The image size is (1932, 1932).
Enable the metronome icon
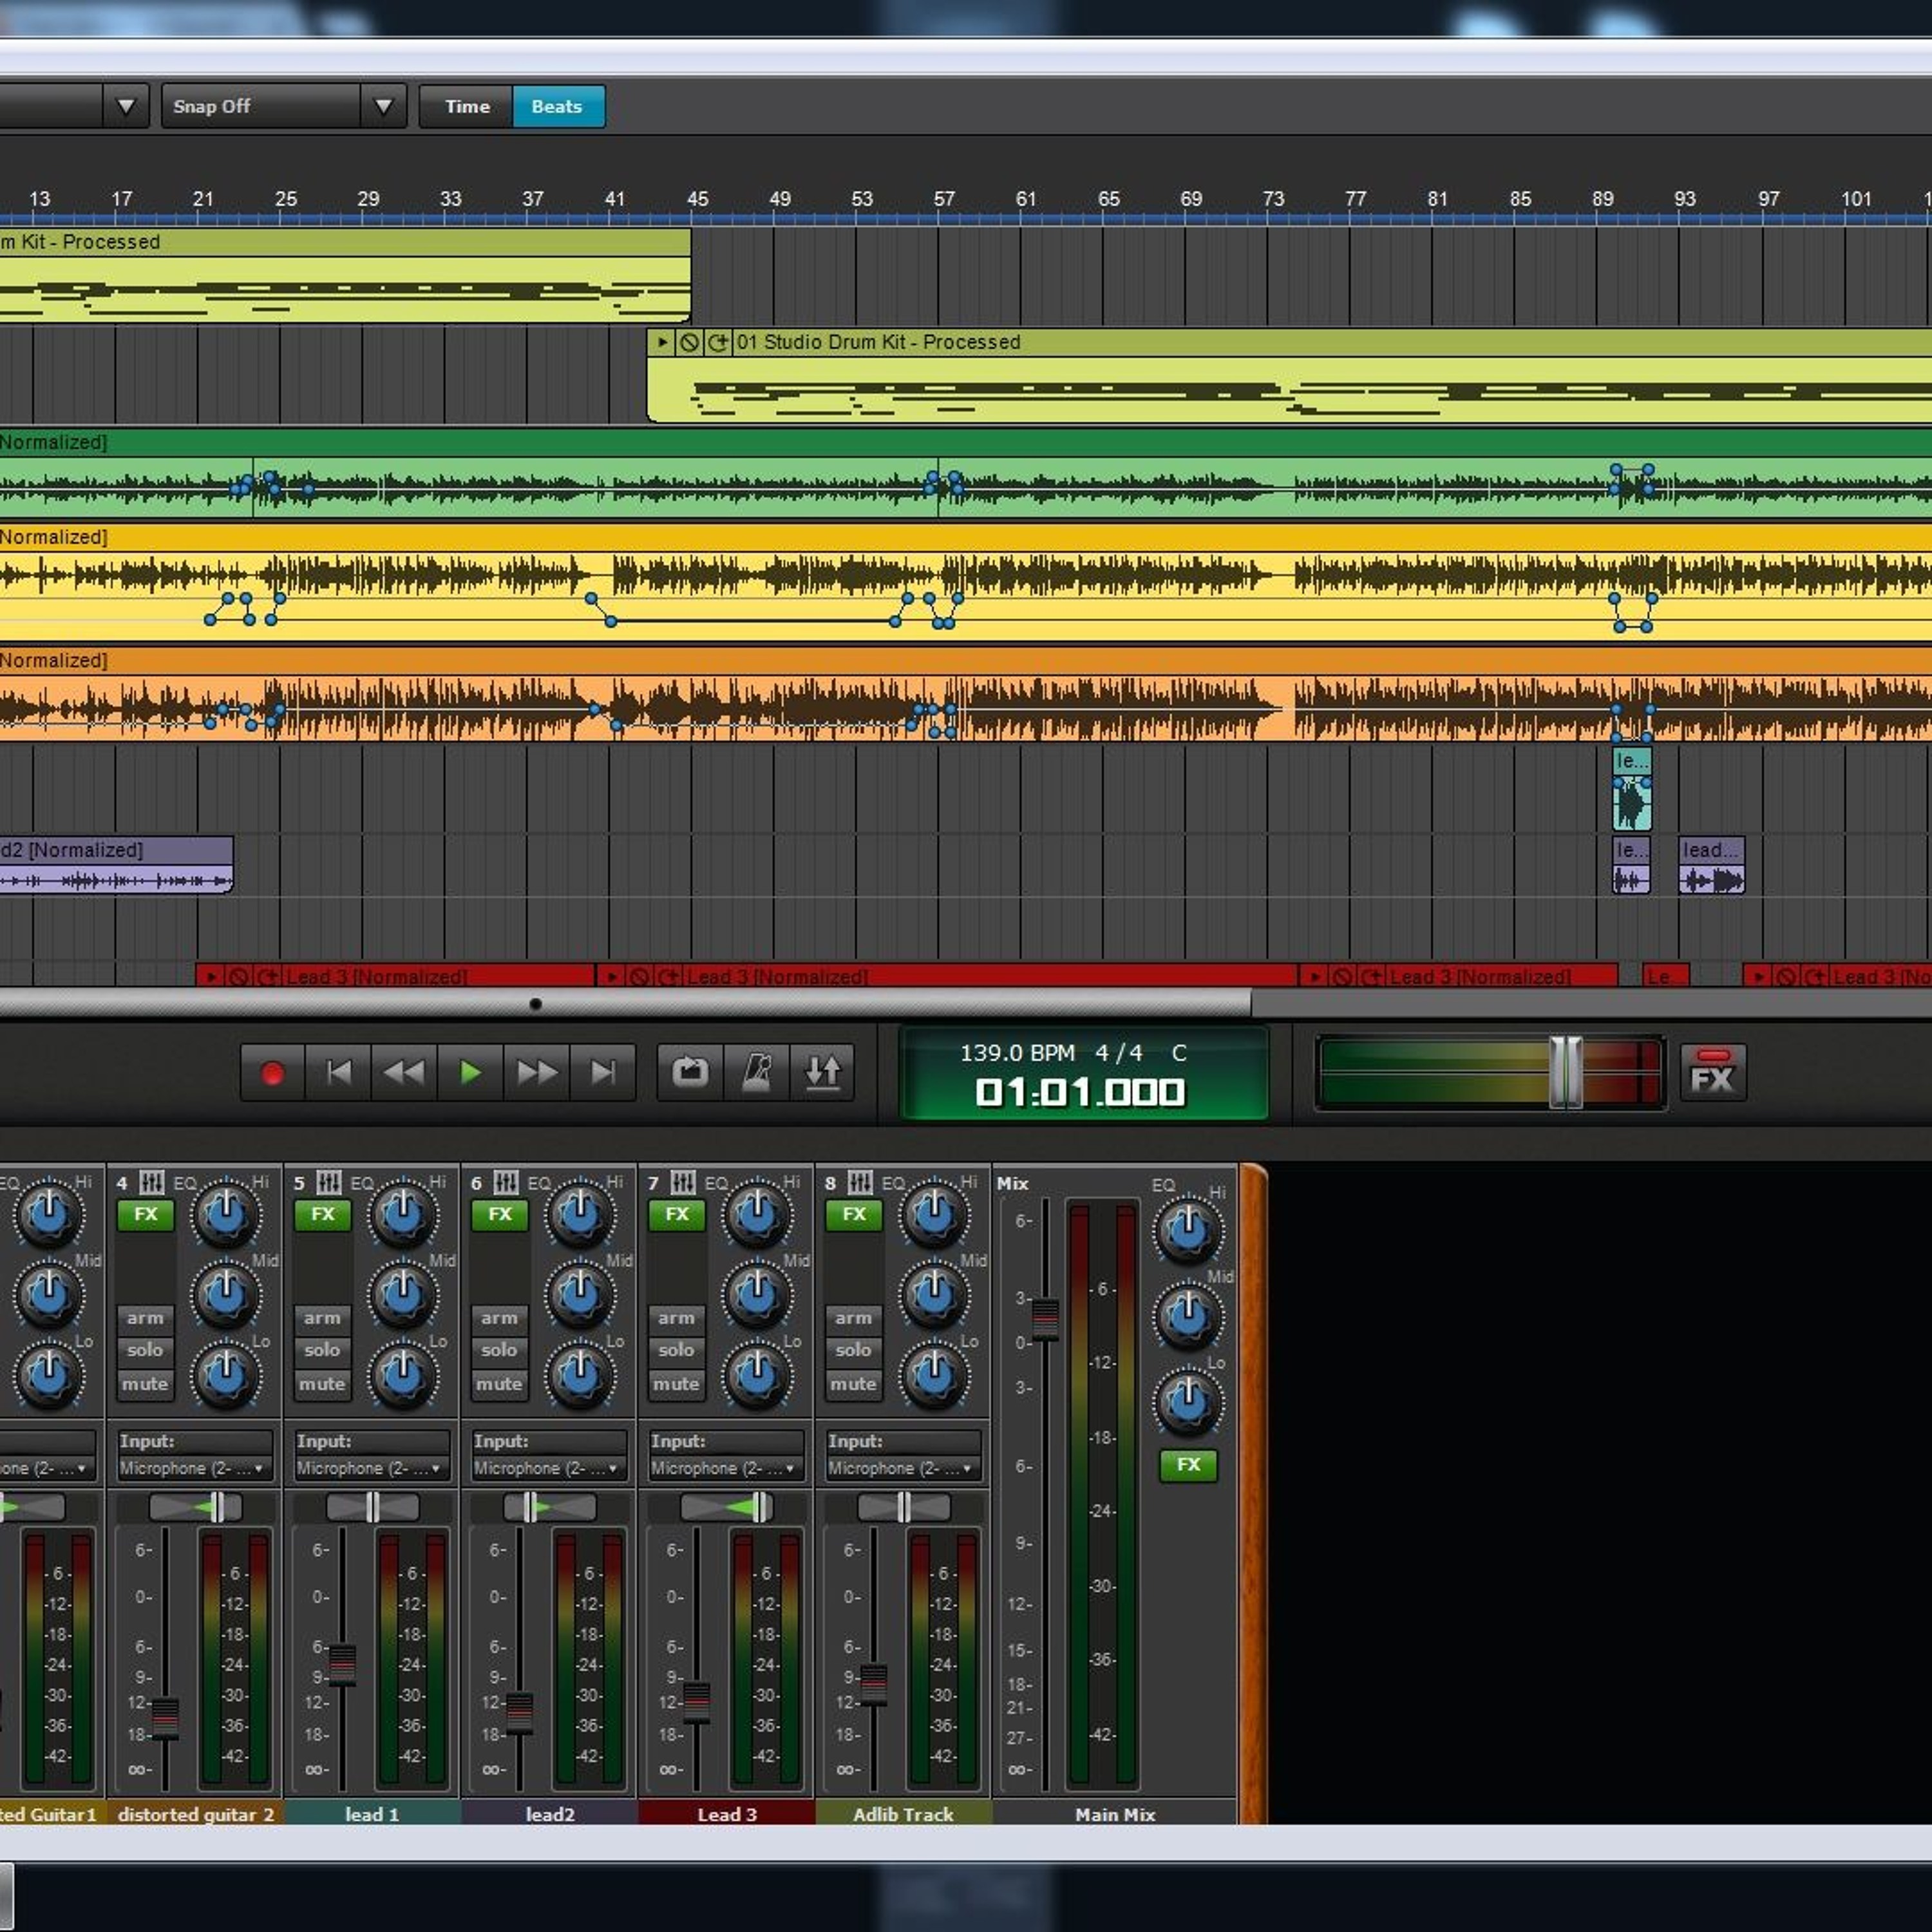point(756,1073)
